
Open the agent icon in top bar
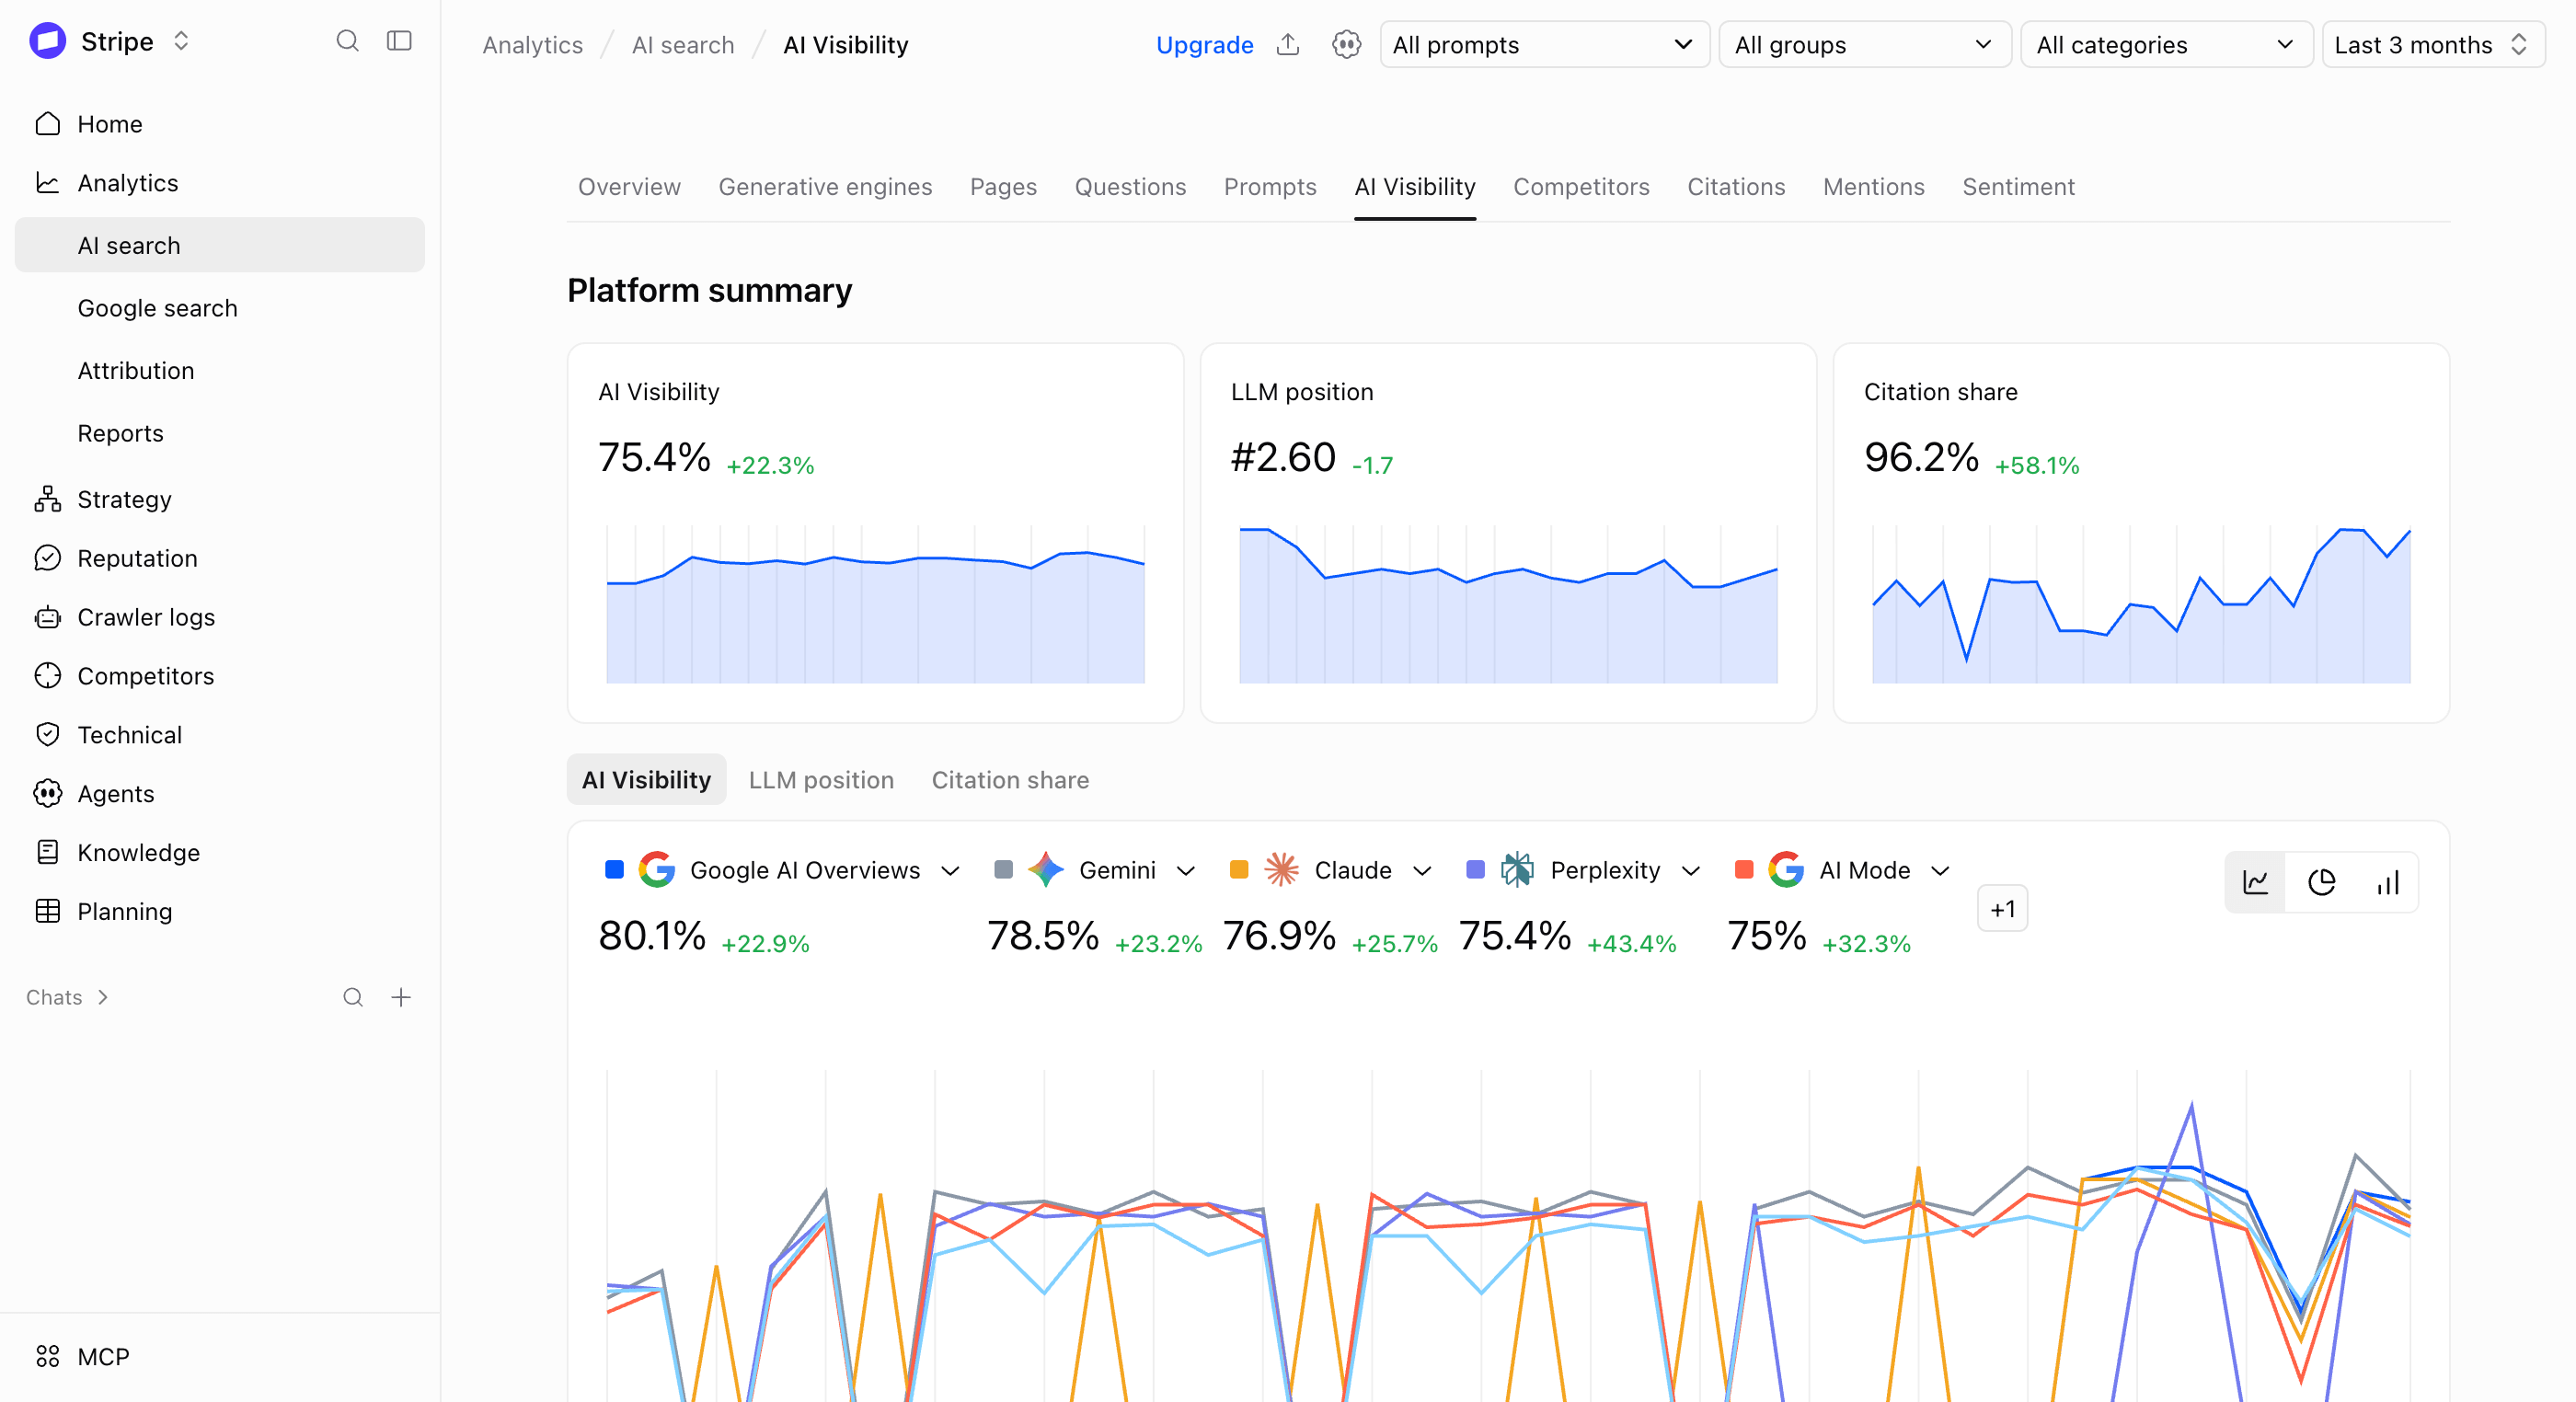1346,44
